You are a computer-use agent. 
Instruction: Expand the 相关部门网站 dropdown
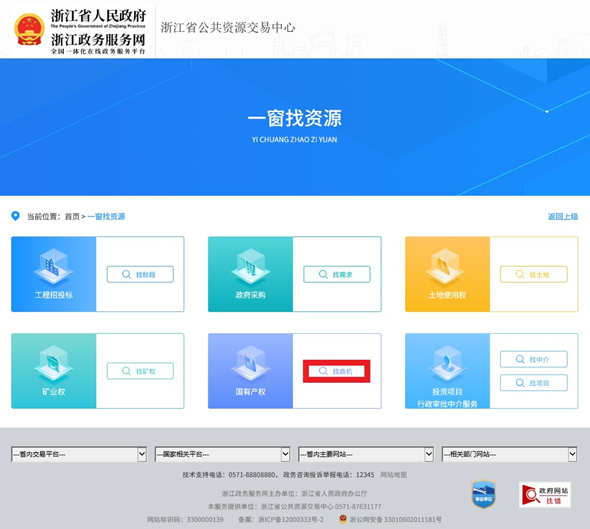pos(509,454)
